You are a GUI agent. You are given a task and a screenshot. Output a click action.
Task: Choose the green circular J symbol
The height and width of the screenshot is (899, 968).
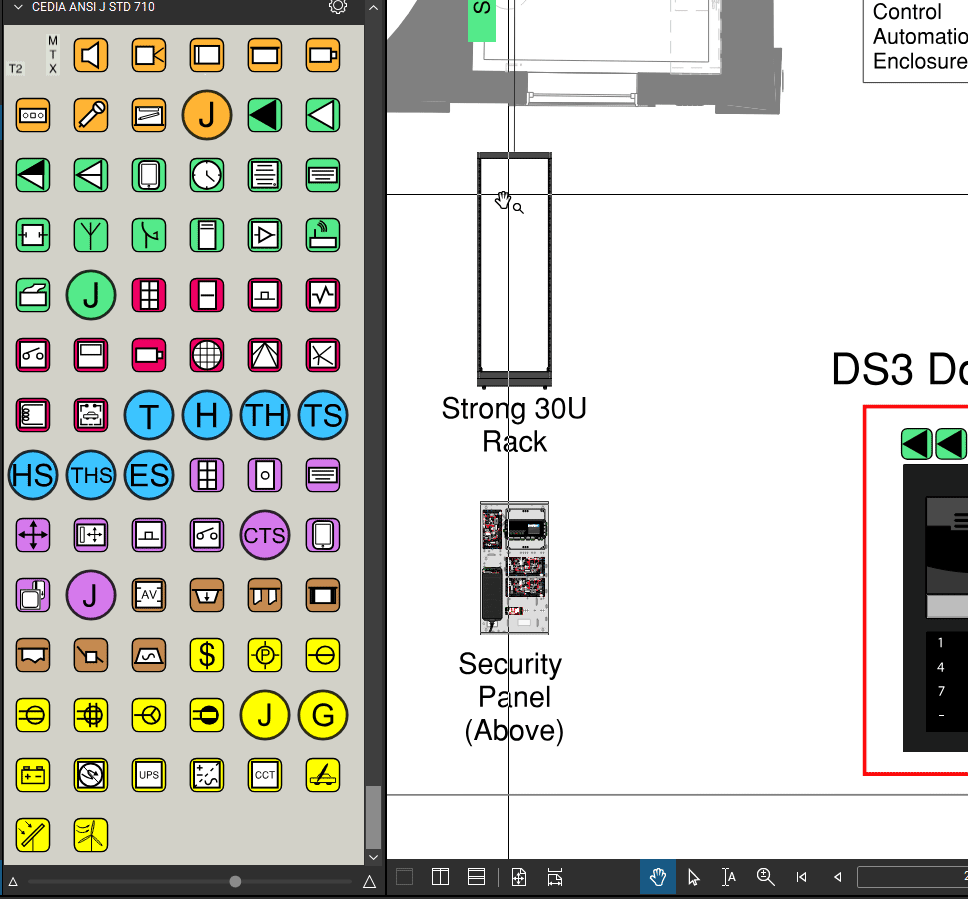point(91,295)
